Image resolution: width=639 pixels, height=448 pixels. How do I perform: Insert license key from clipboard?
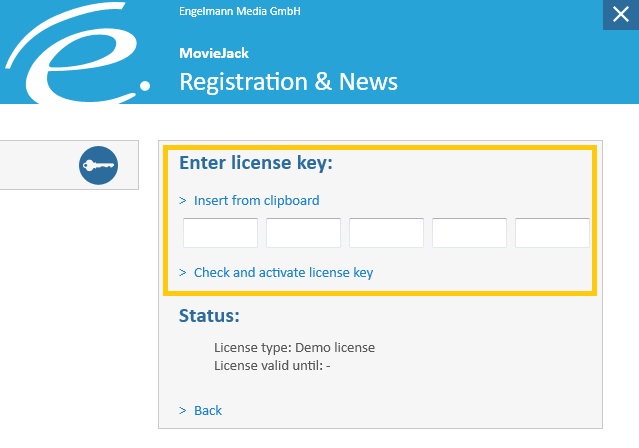[257, 201]
